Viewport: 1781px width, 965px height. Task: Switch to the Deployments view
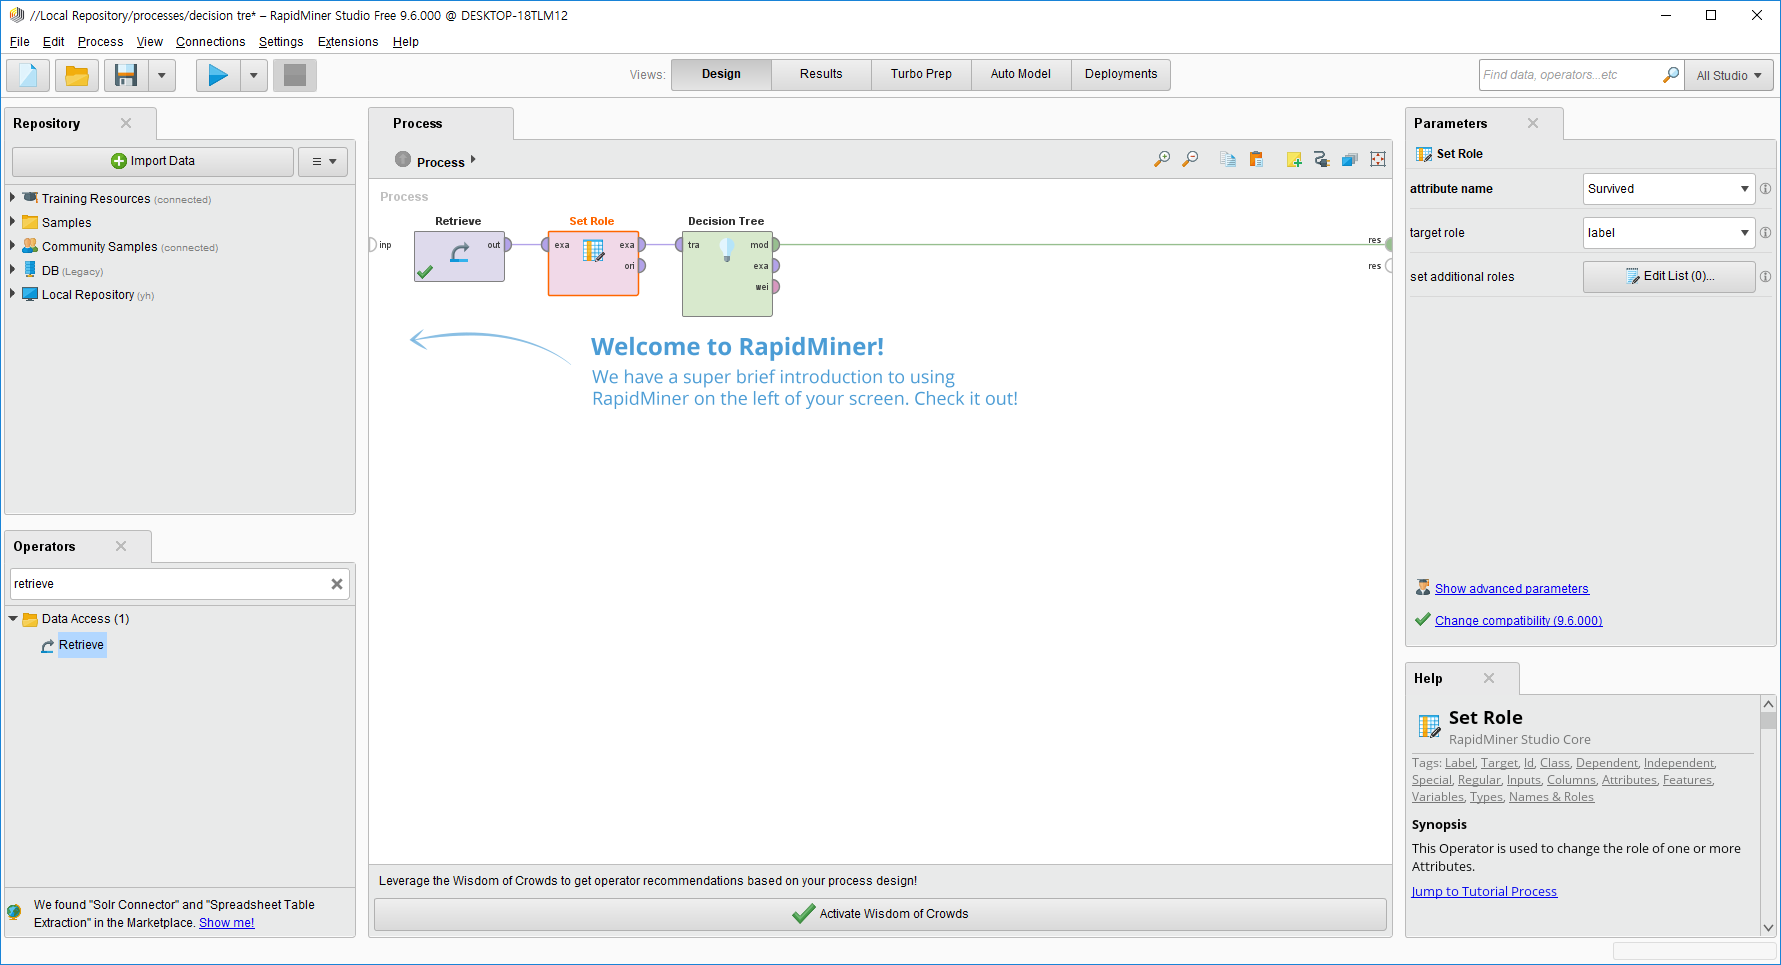coord(1121,74)
